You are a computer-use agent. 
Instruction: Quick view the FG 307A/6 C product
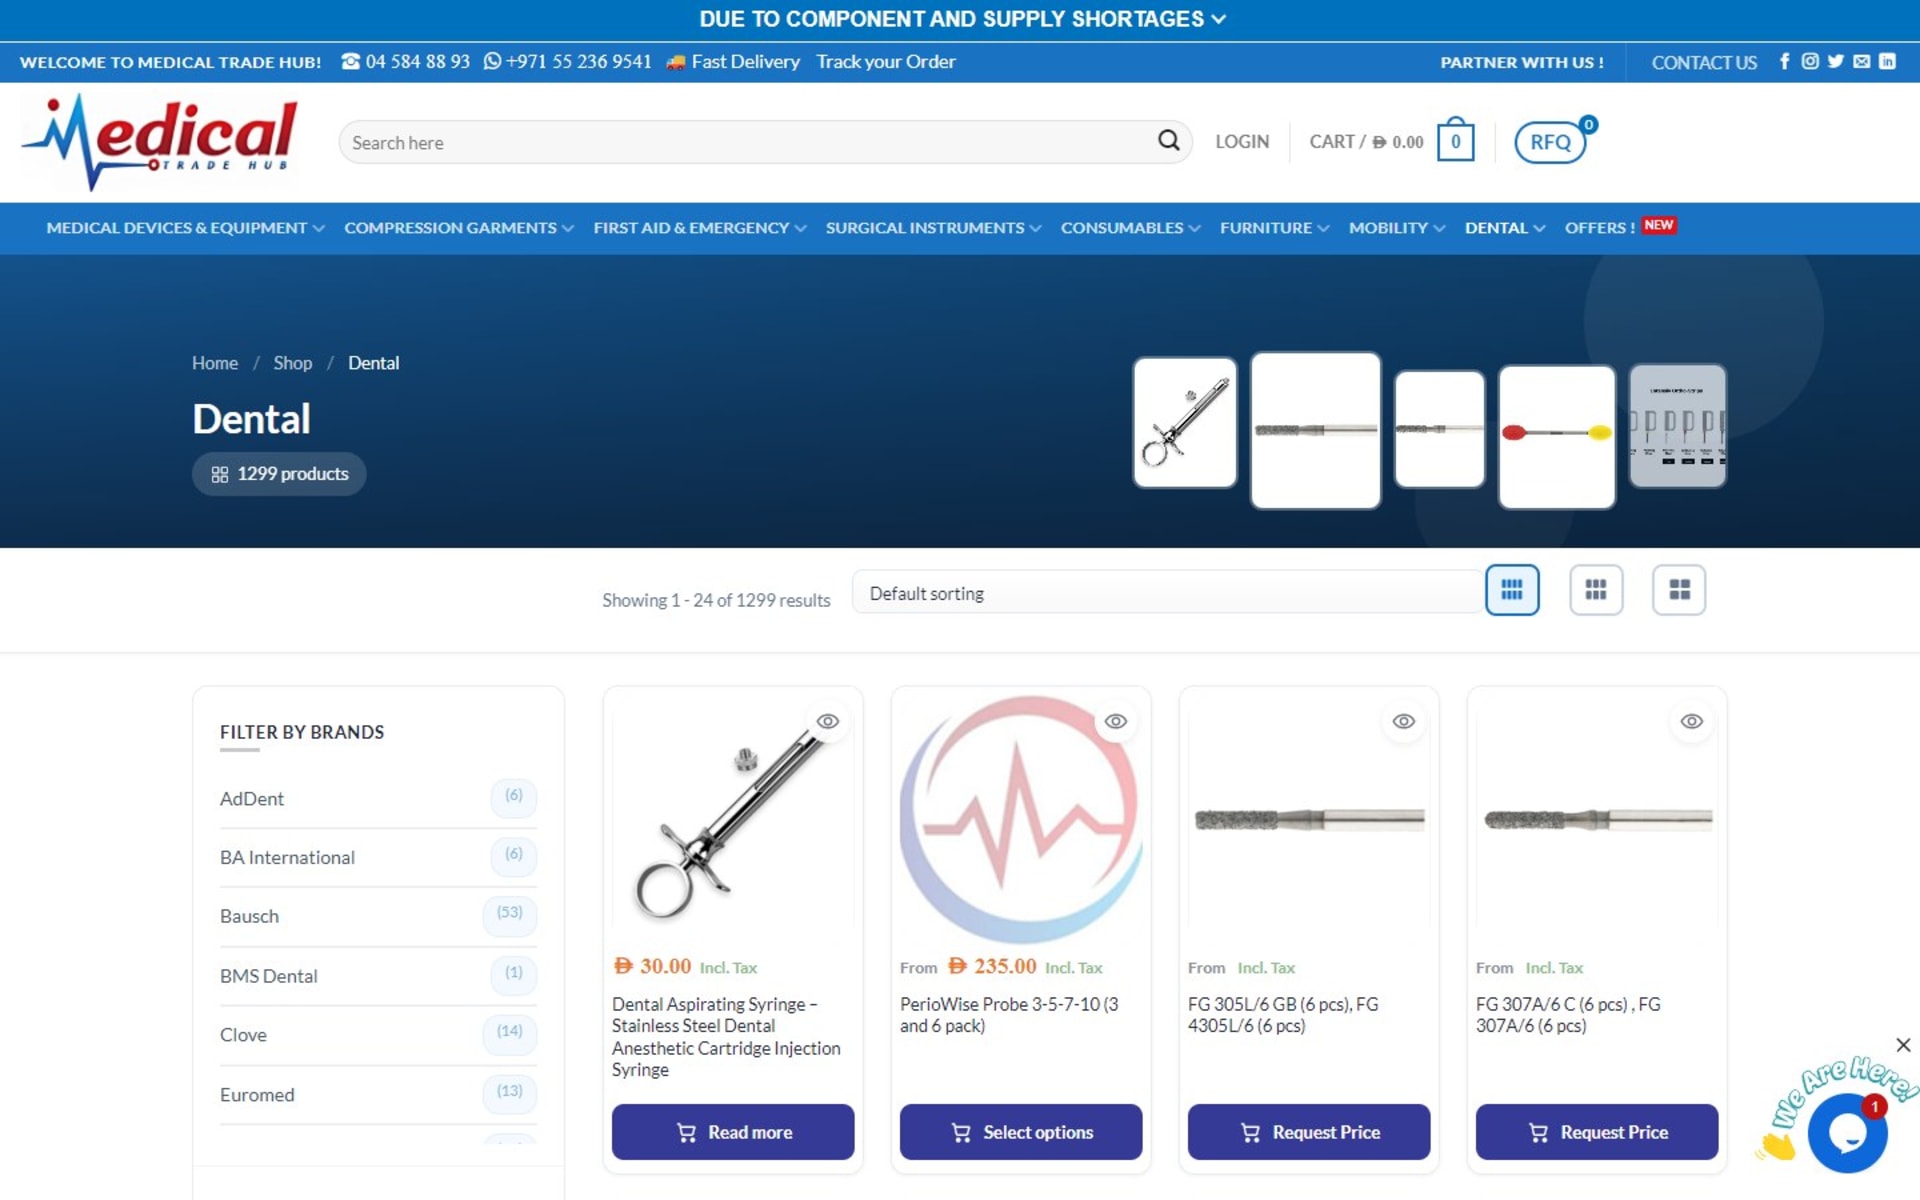pos(1692,721)
